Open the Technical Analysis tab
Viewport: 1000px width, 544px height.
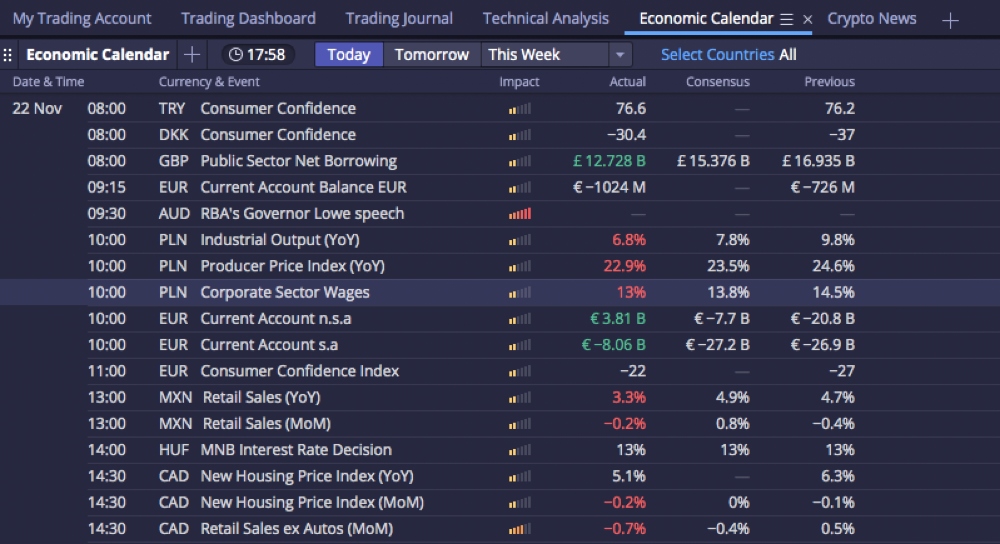(x=546, y=18)
